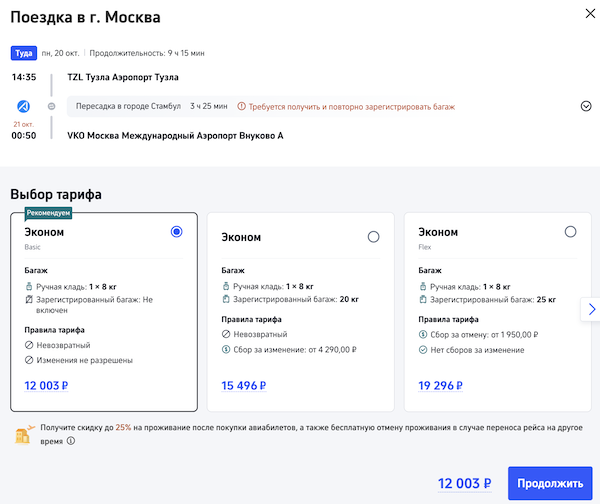This screenshot has height=504, width=600.
Task: Expand flight transfer details chevron
Action: 586,106
